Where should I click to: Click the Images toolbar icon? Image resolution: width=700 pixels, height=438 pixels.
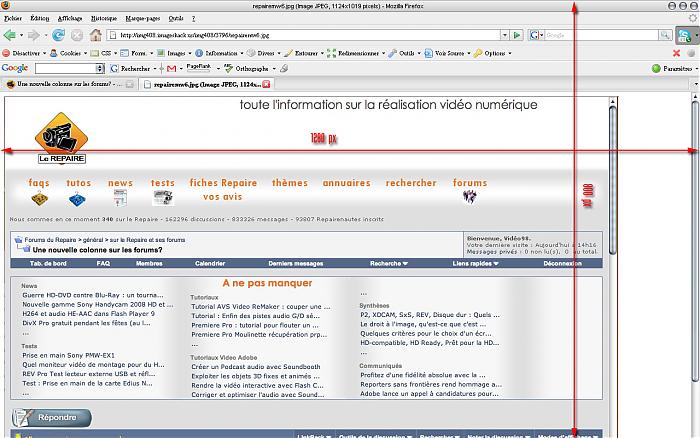point(161,53)
